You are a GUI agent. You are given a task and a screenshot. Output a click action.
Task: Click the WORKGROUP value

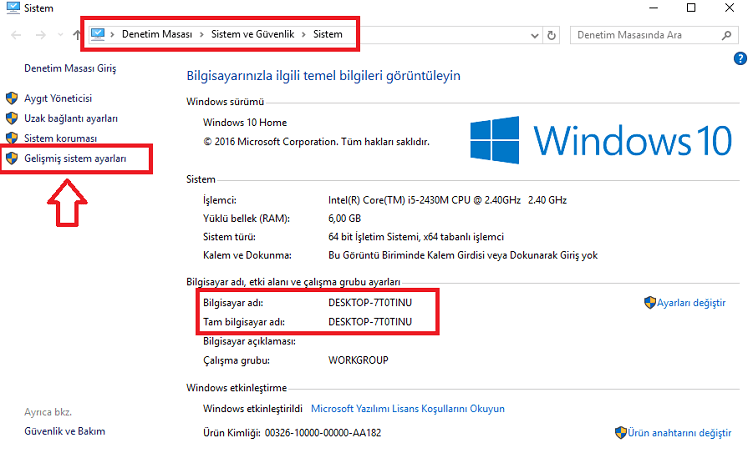(x=358, y=360)
